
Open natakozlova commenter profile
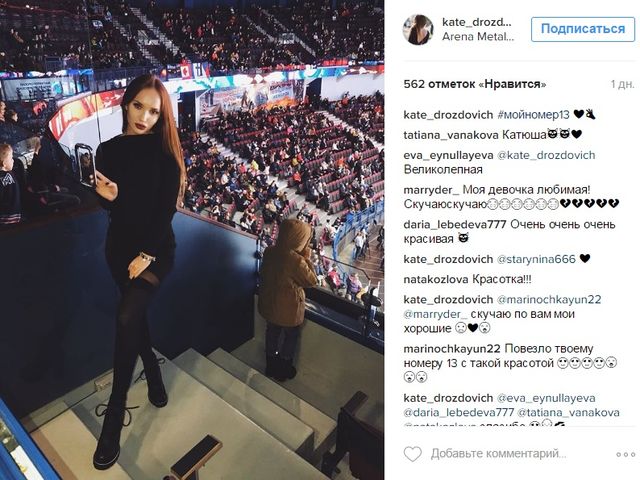click(436, 280)
